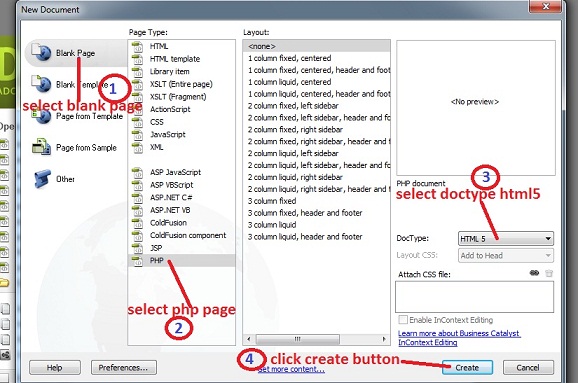Select the XSLT (Entire page) page type
The height and width of the screenshot is (383, 578).
[181, 84]
